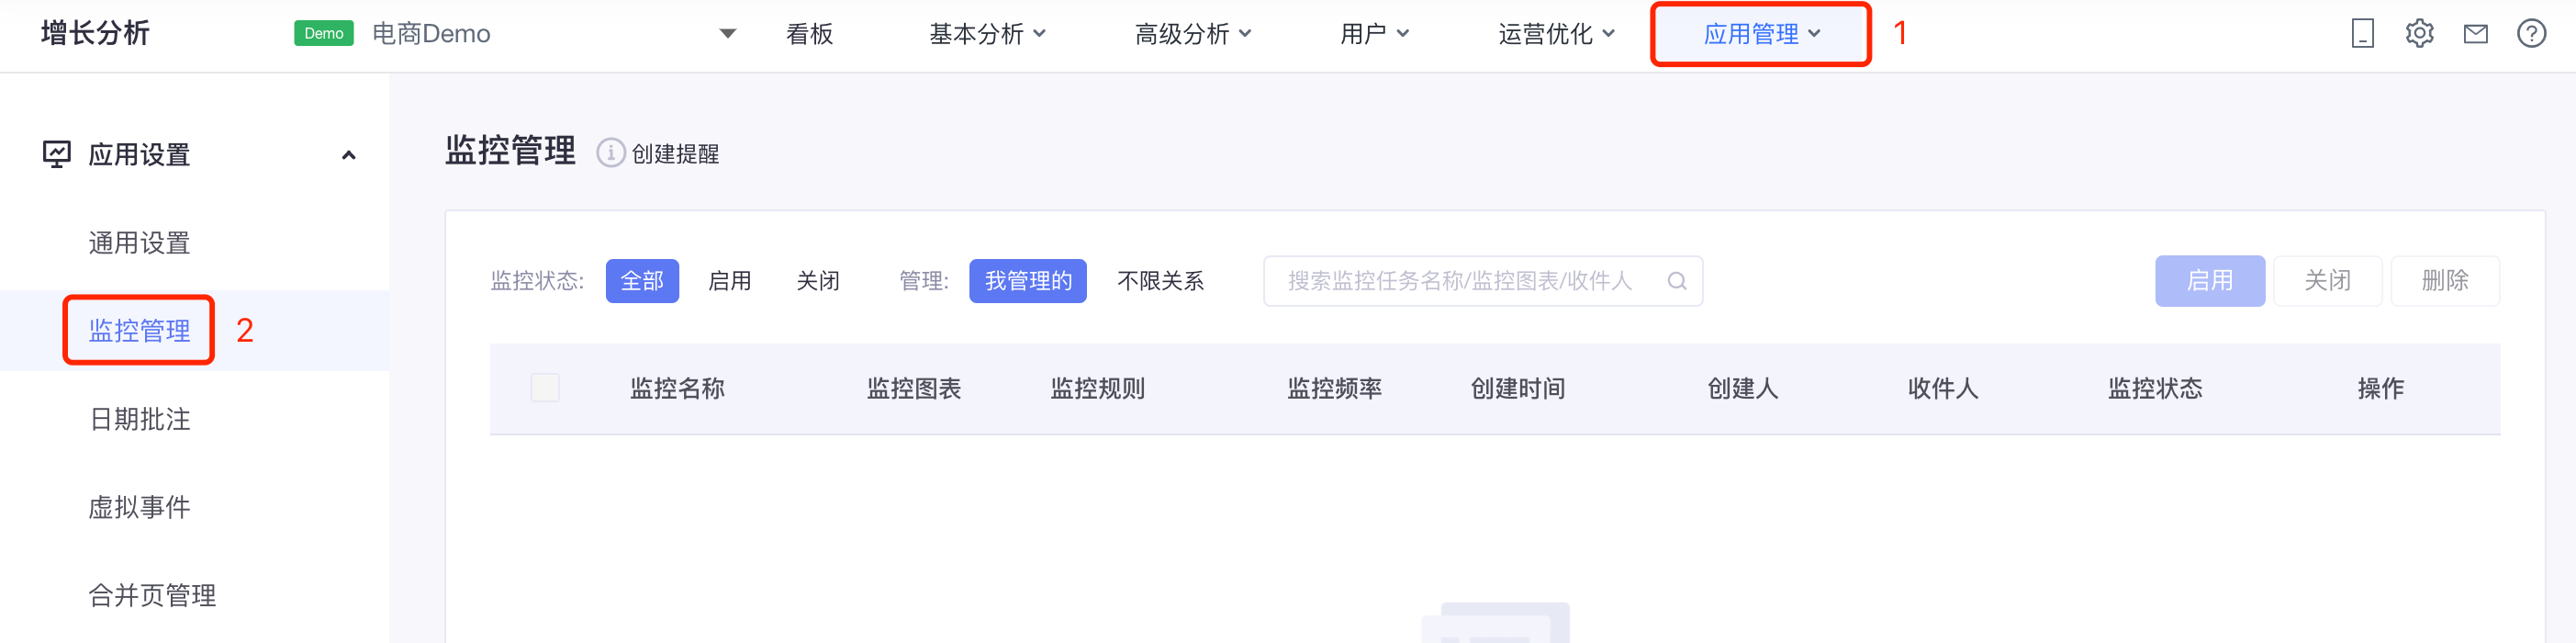Expand the 基本分析 menu
The height and width of the screenshot is (643, 2576).
tap(987, 34)
